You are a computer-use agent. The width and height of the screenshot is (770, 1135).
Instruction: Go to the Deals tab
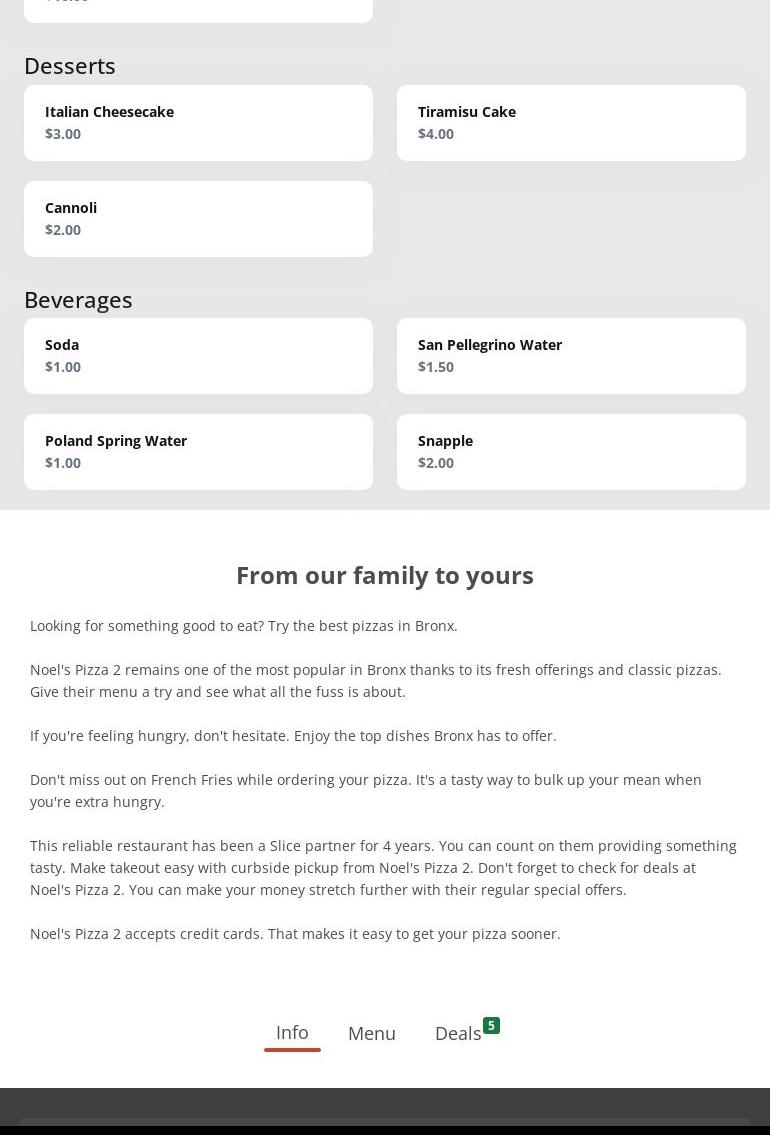(458, 1033)
